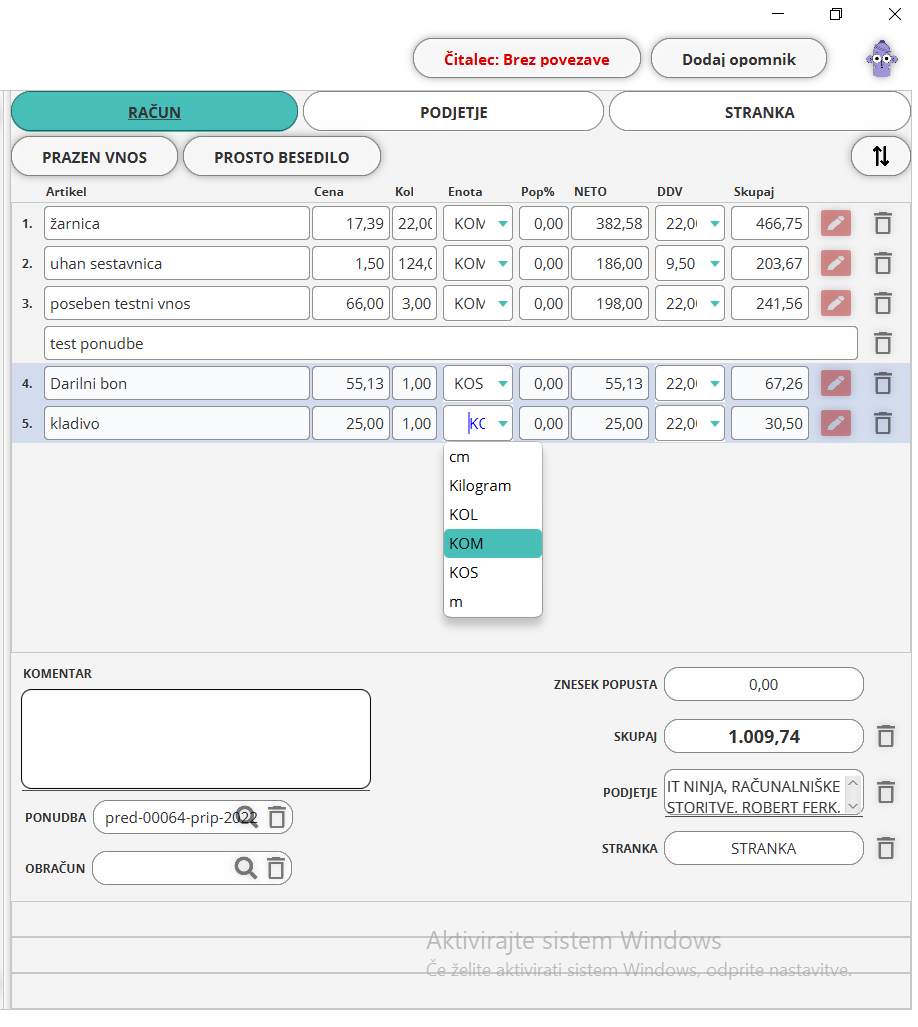The image size is (918, 1027).
Task: Open the purple mascot avatar icon
Action: coord(881,59)
